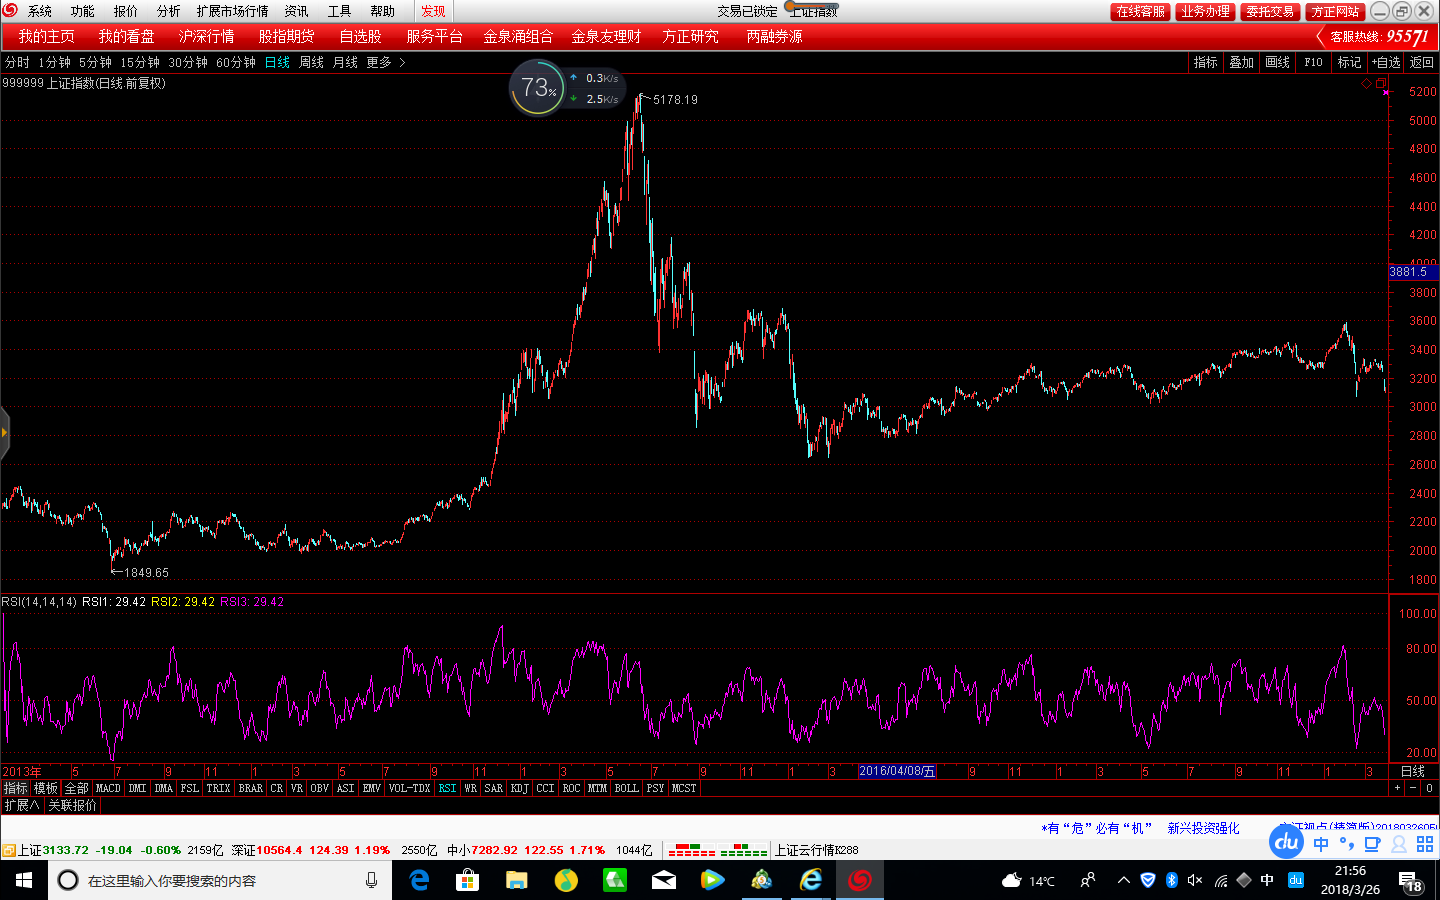Select 分时 chart period
The height and width of the screenshot is (900, 1440).
pos(17,62)
